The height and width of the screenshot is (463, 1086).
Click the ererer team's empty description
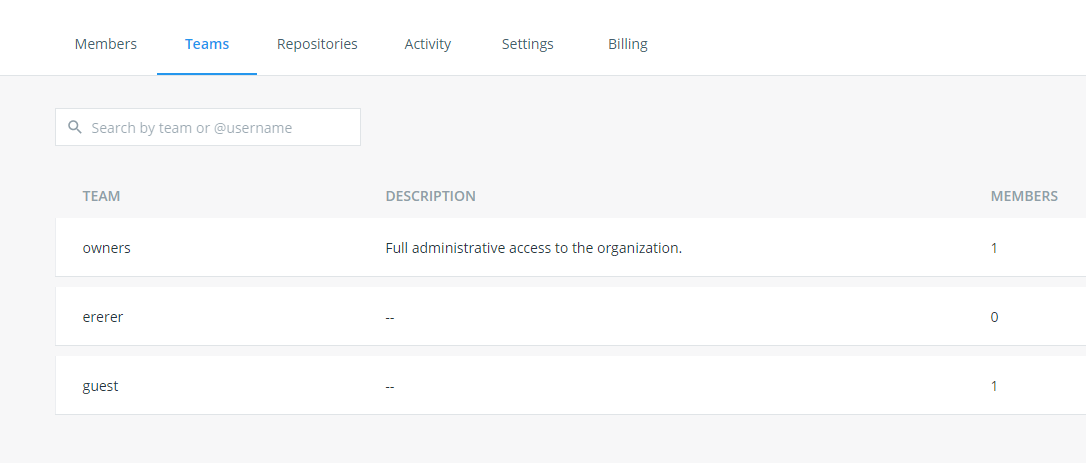[x=390, y=317]
